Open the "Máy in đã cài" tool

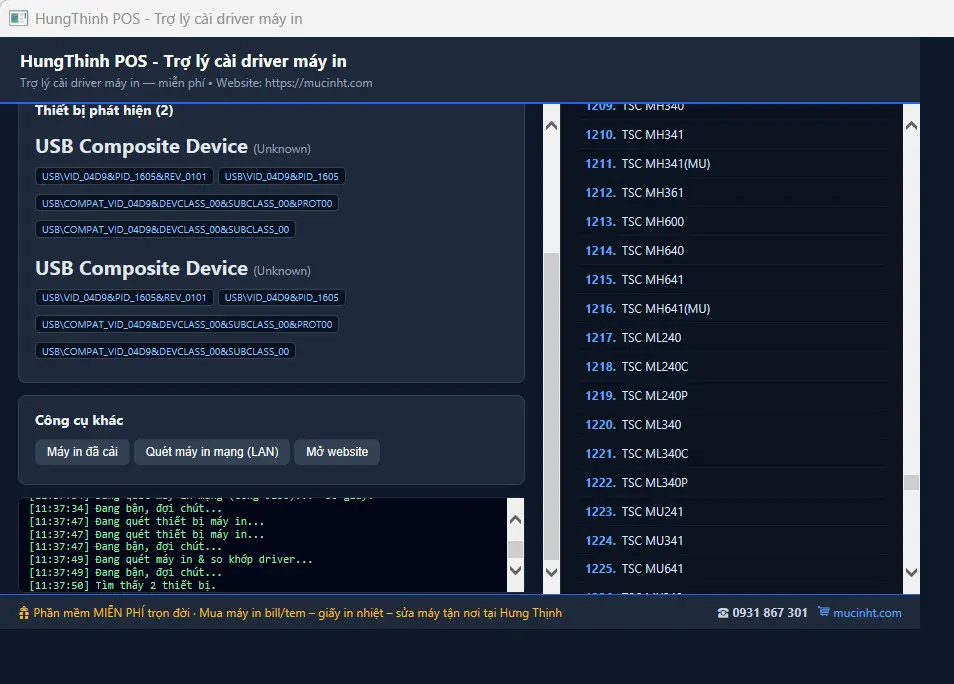tap(82, 452)
